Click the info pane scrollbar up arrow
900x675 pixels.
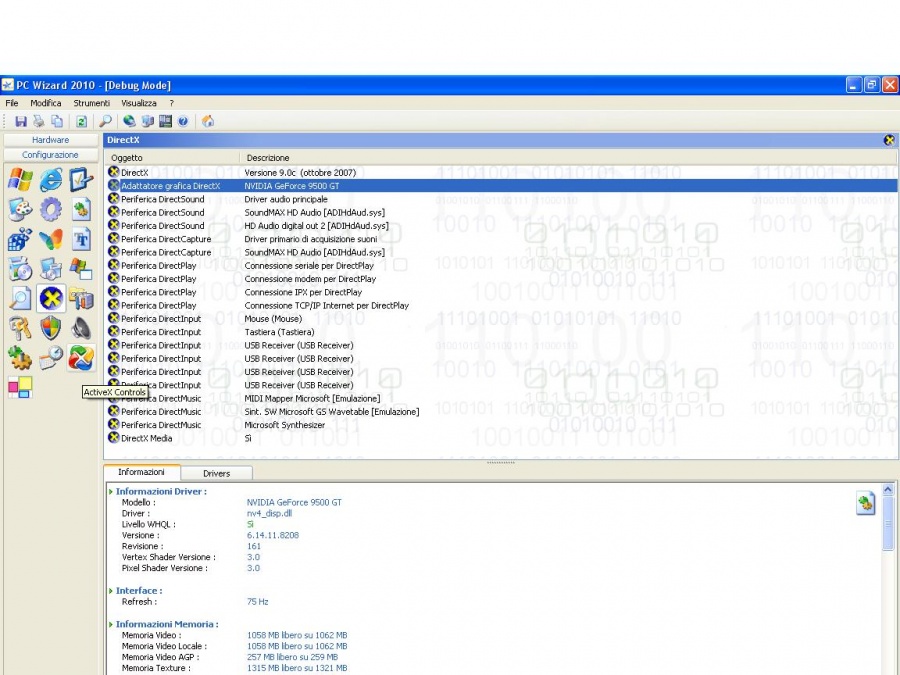(888, 490)
